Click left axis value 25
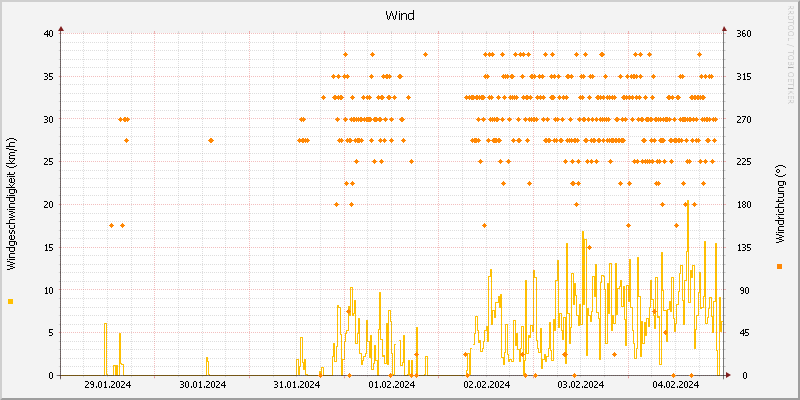 pos(49,162)
